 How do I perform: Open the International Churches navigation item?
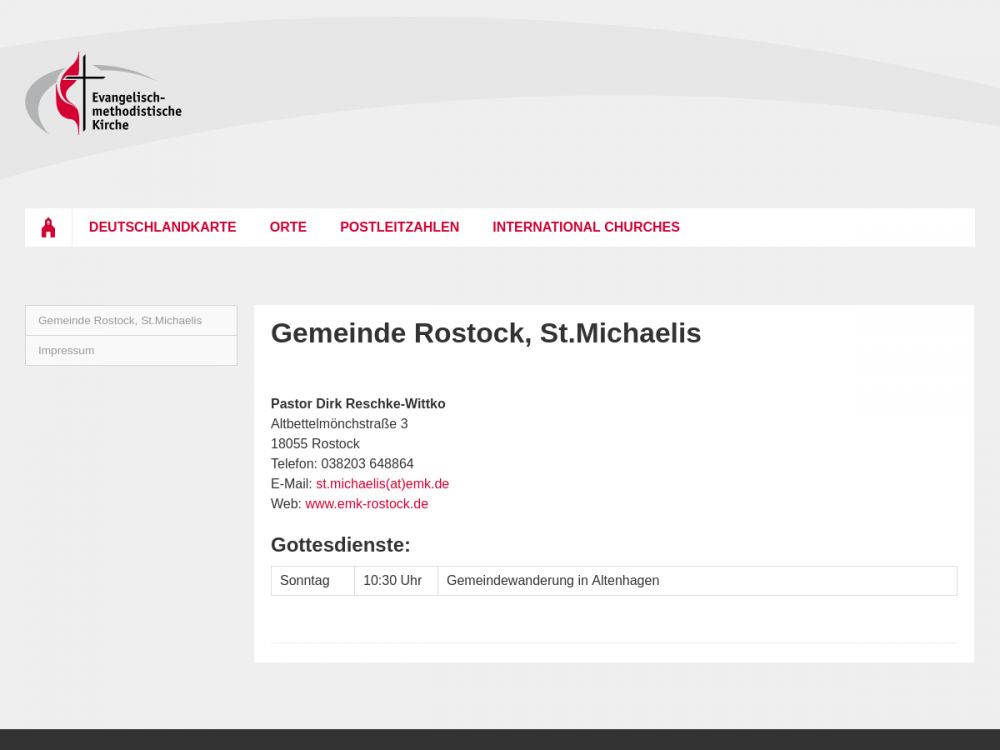pyautogui.click(x=585, y=227)
